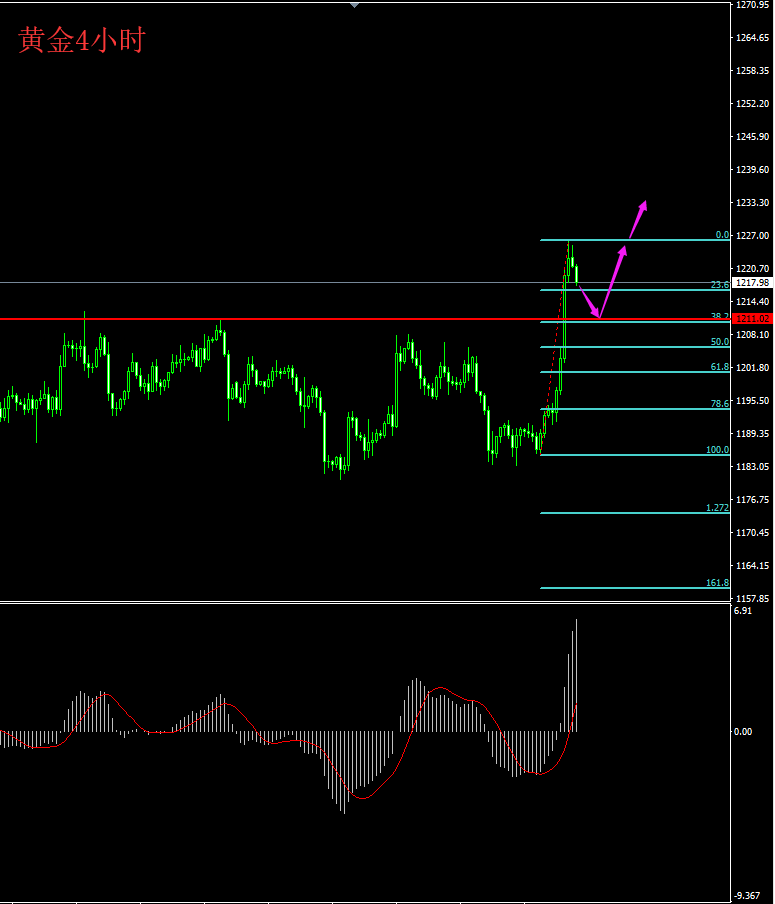Click price axis value 1164.15

pos(753,566)
